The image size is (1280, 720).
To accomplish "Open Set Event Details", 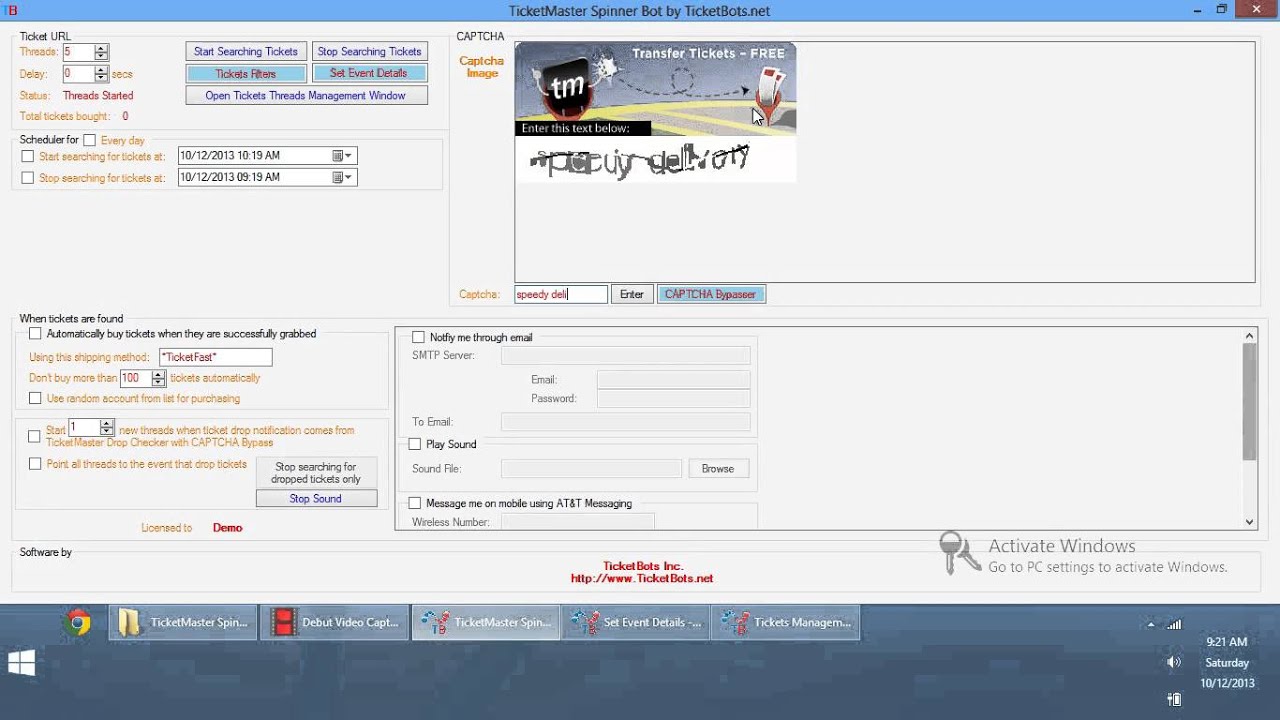I will (x=369, y=73).
